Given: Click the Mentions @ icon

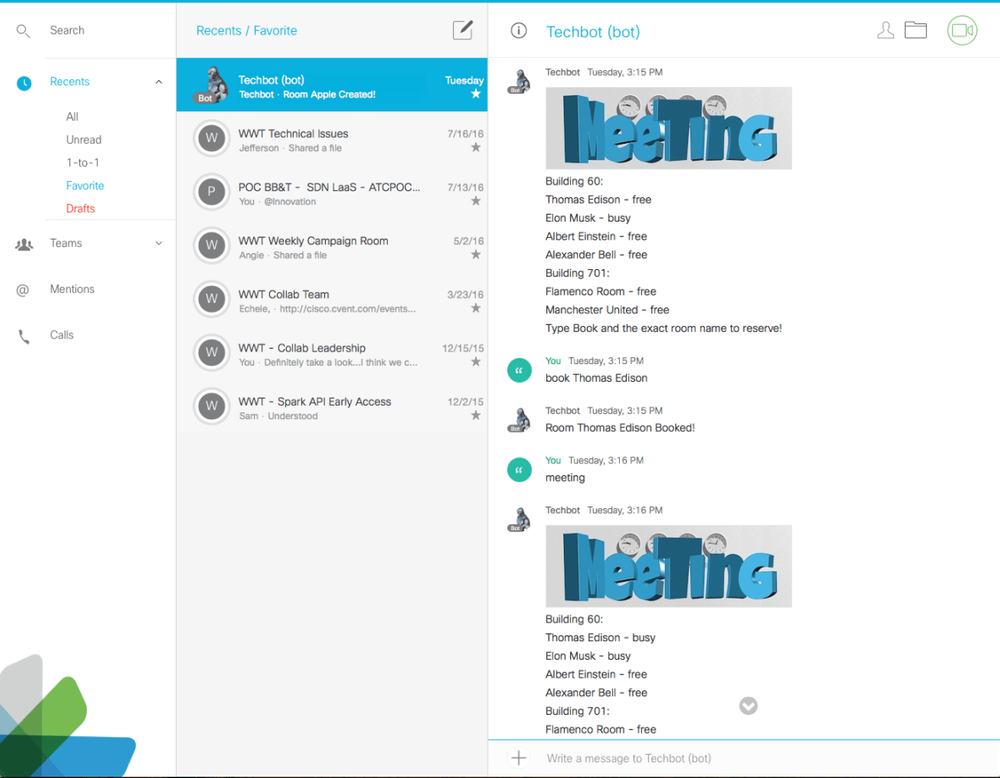Looking at the screenshot, I should click(22, 290).
